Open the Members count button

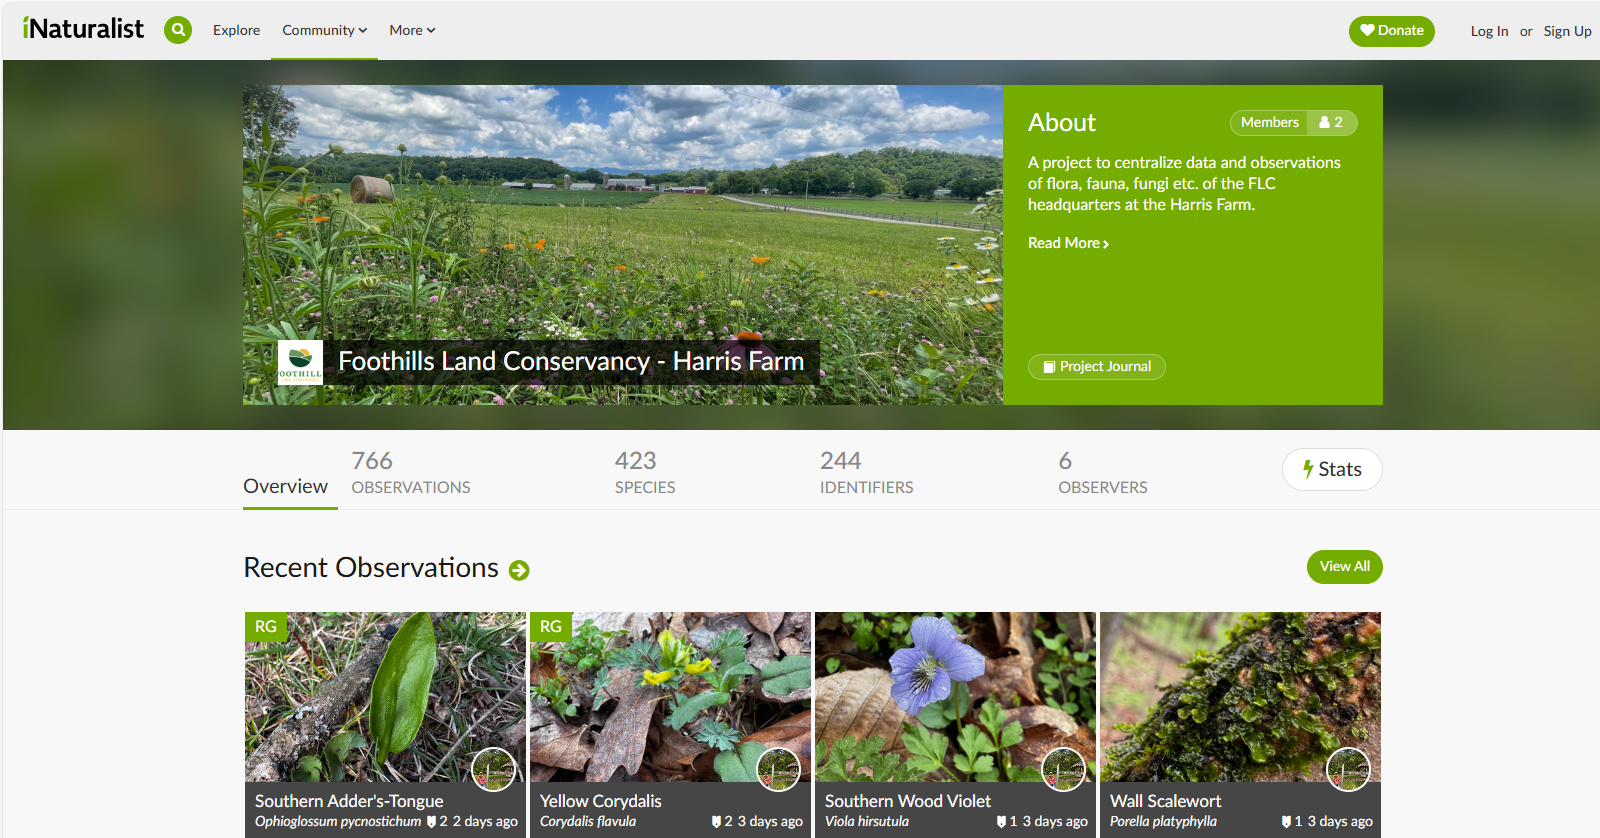[x=1293, y=122]
